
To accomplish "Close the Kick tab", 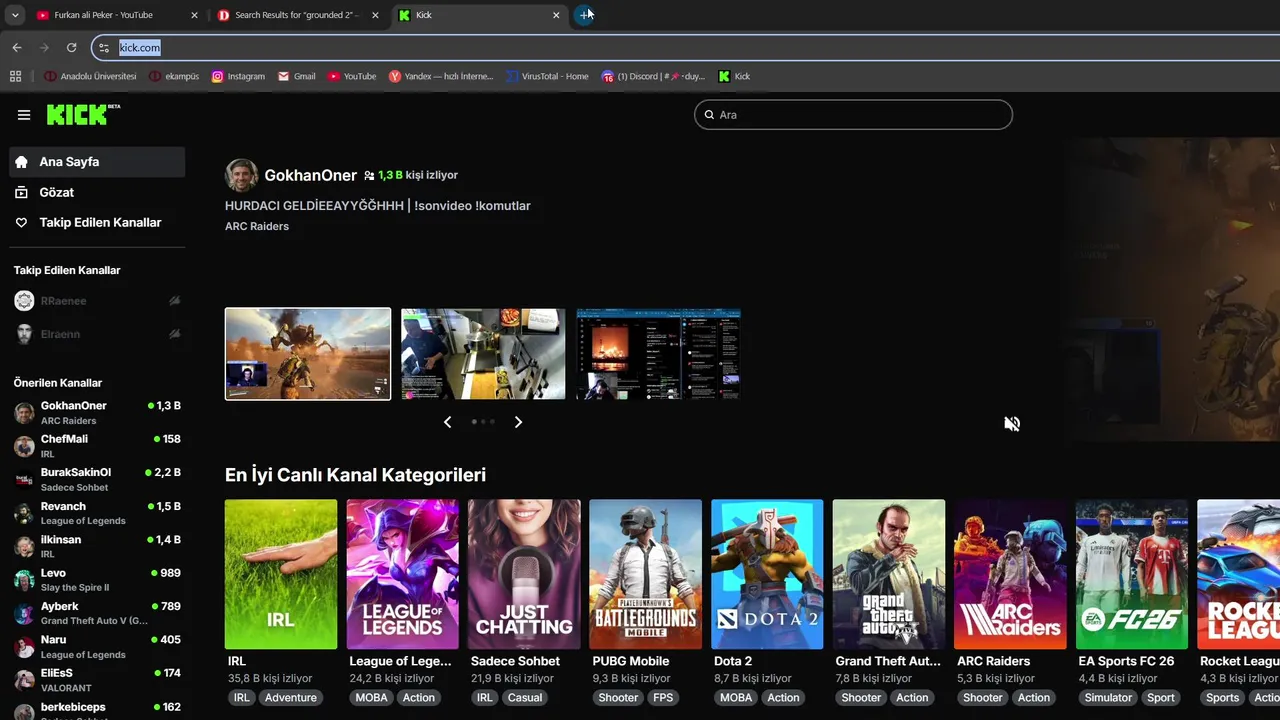I will pyautogui.click(x=556, y=15).
